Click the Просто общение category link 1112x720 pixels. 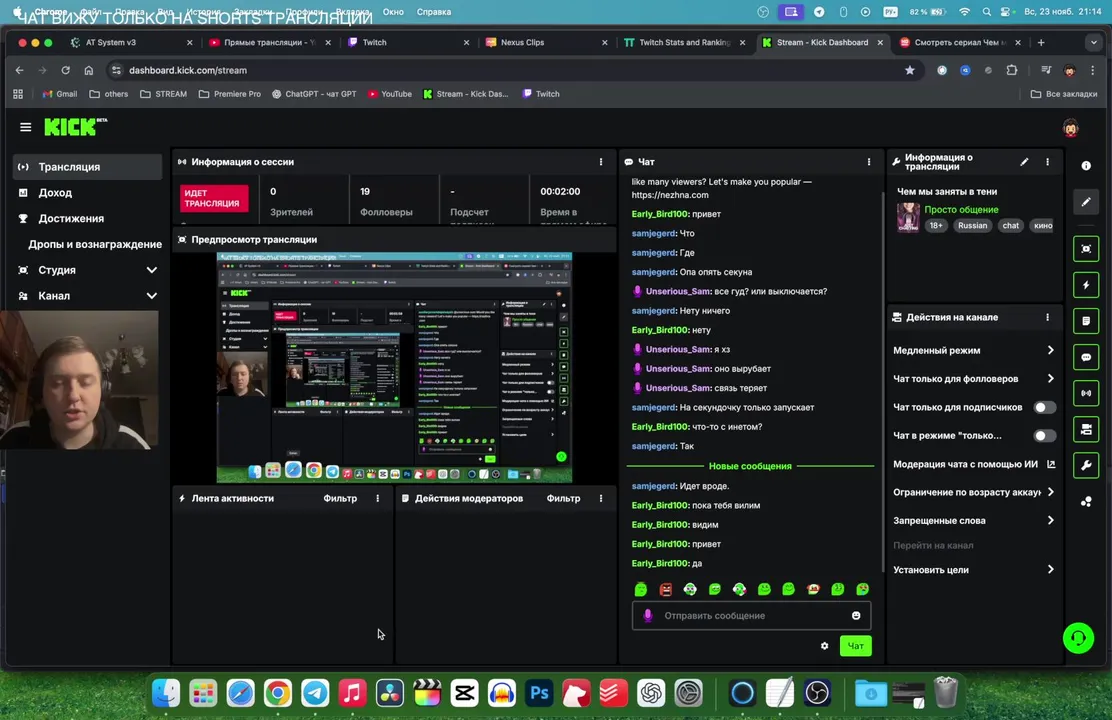[x=961, y=209]
